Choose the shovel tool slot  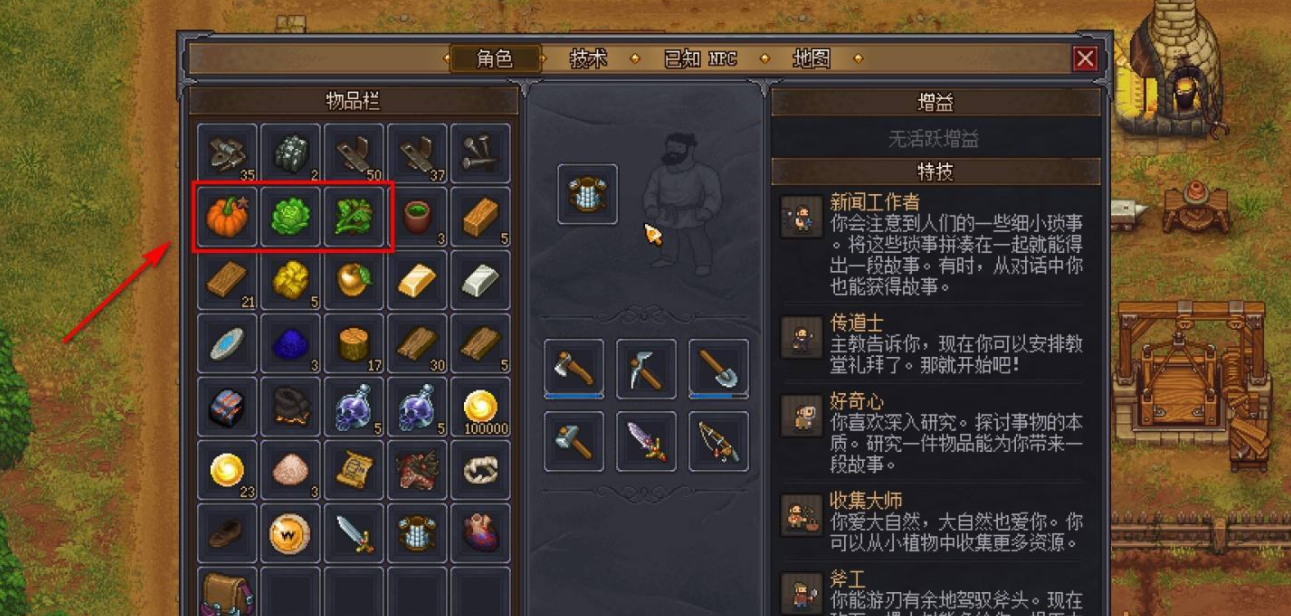click(718, 369)
